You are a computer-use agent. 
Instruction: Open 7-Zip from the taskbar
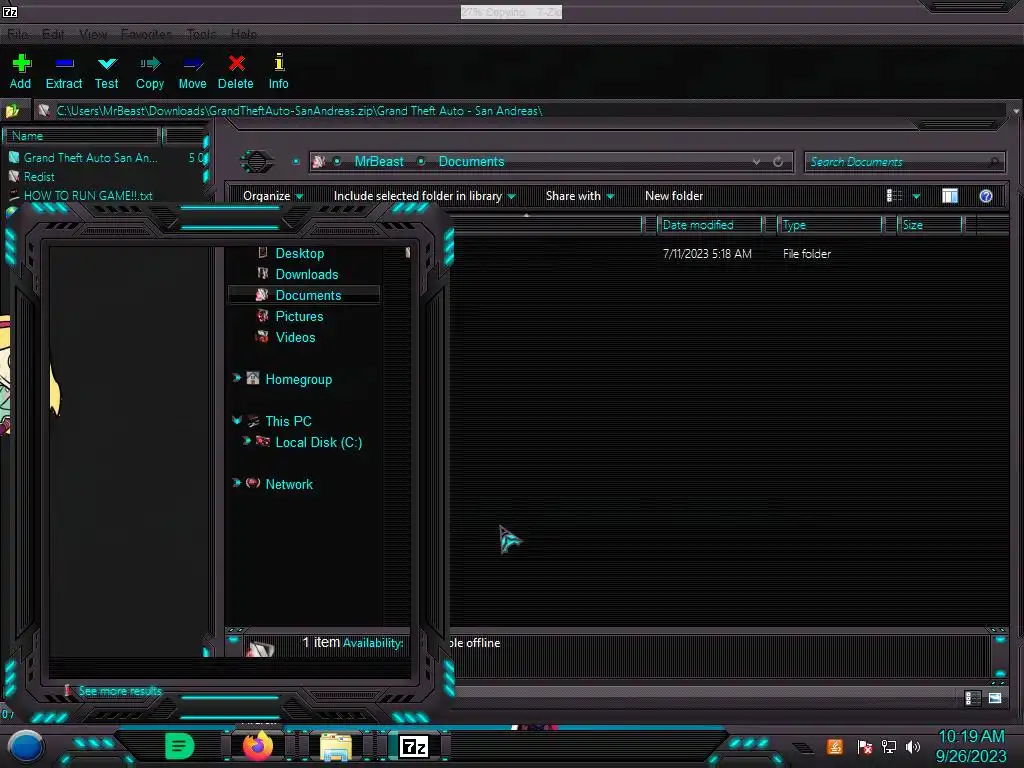coord(413,746)
